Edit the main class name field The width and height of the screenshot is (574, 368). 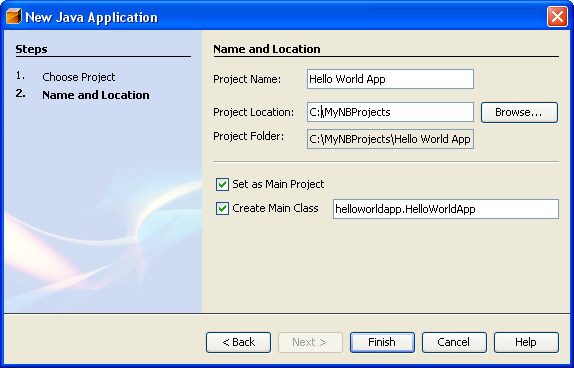click(x=446, y=209)
